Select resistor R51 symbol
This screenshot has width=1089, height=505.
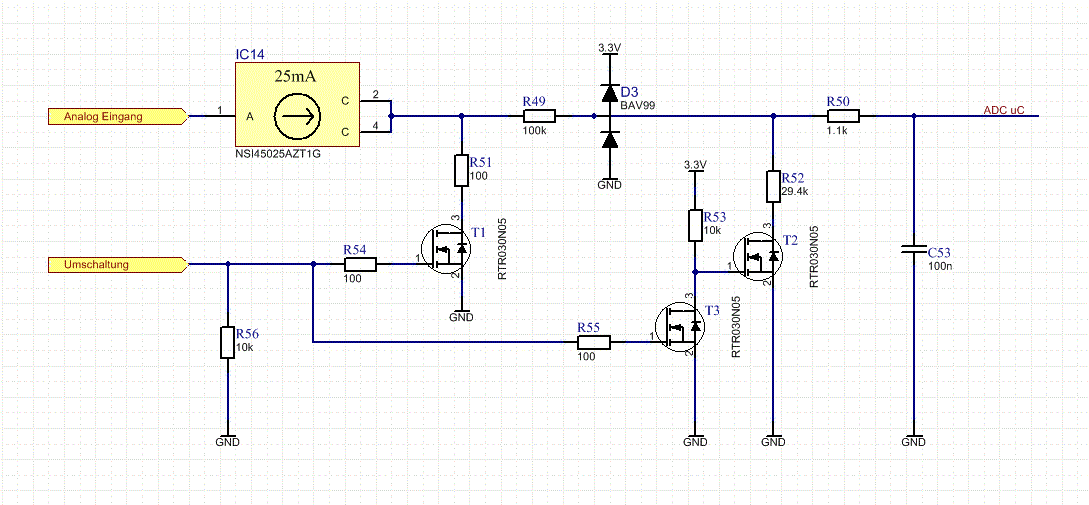pyautogui.click(x=461, y=171)
